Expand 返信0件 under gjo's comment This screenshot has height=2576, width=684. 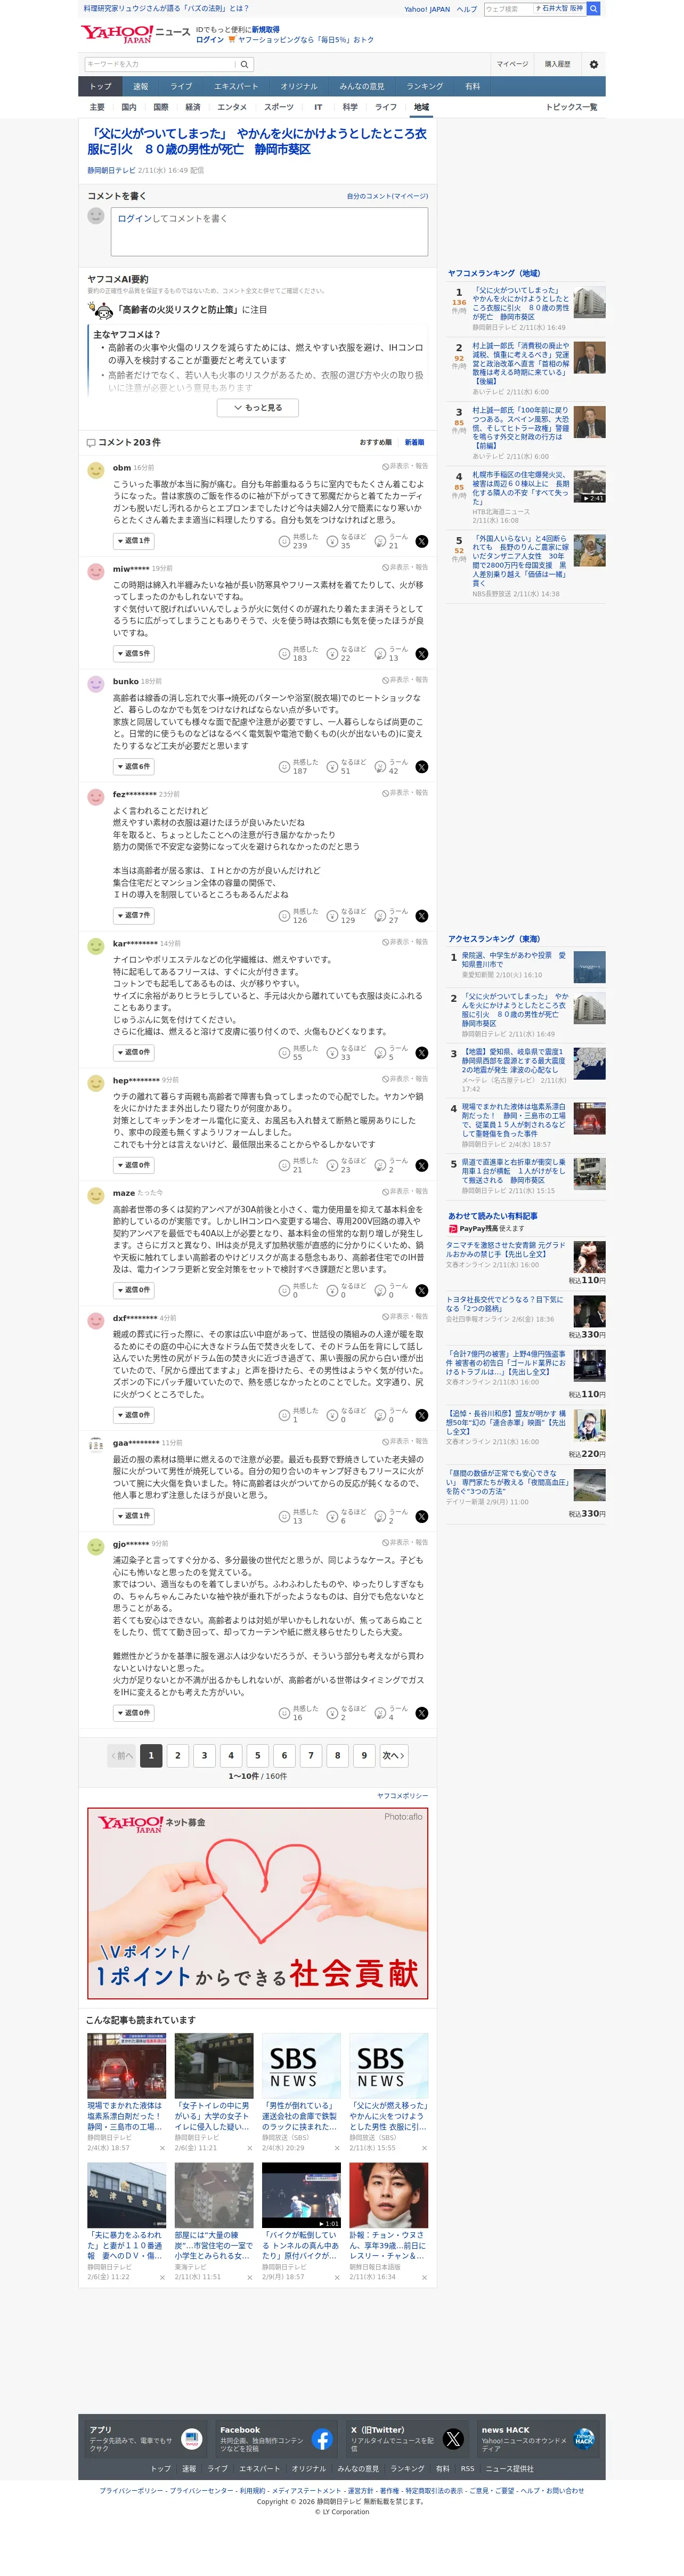pos(133,1713)
